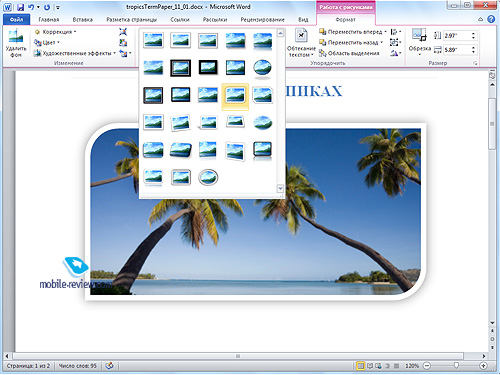This screenshot has width=500, height=375.
Task: Switch to the Рецензирование tab
Action: point(262,19)
